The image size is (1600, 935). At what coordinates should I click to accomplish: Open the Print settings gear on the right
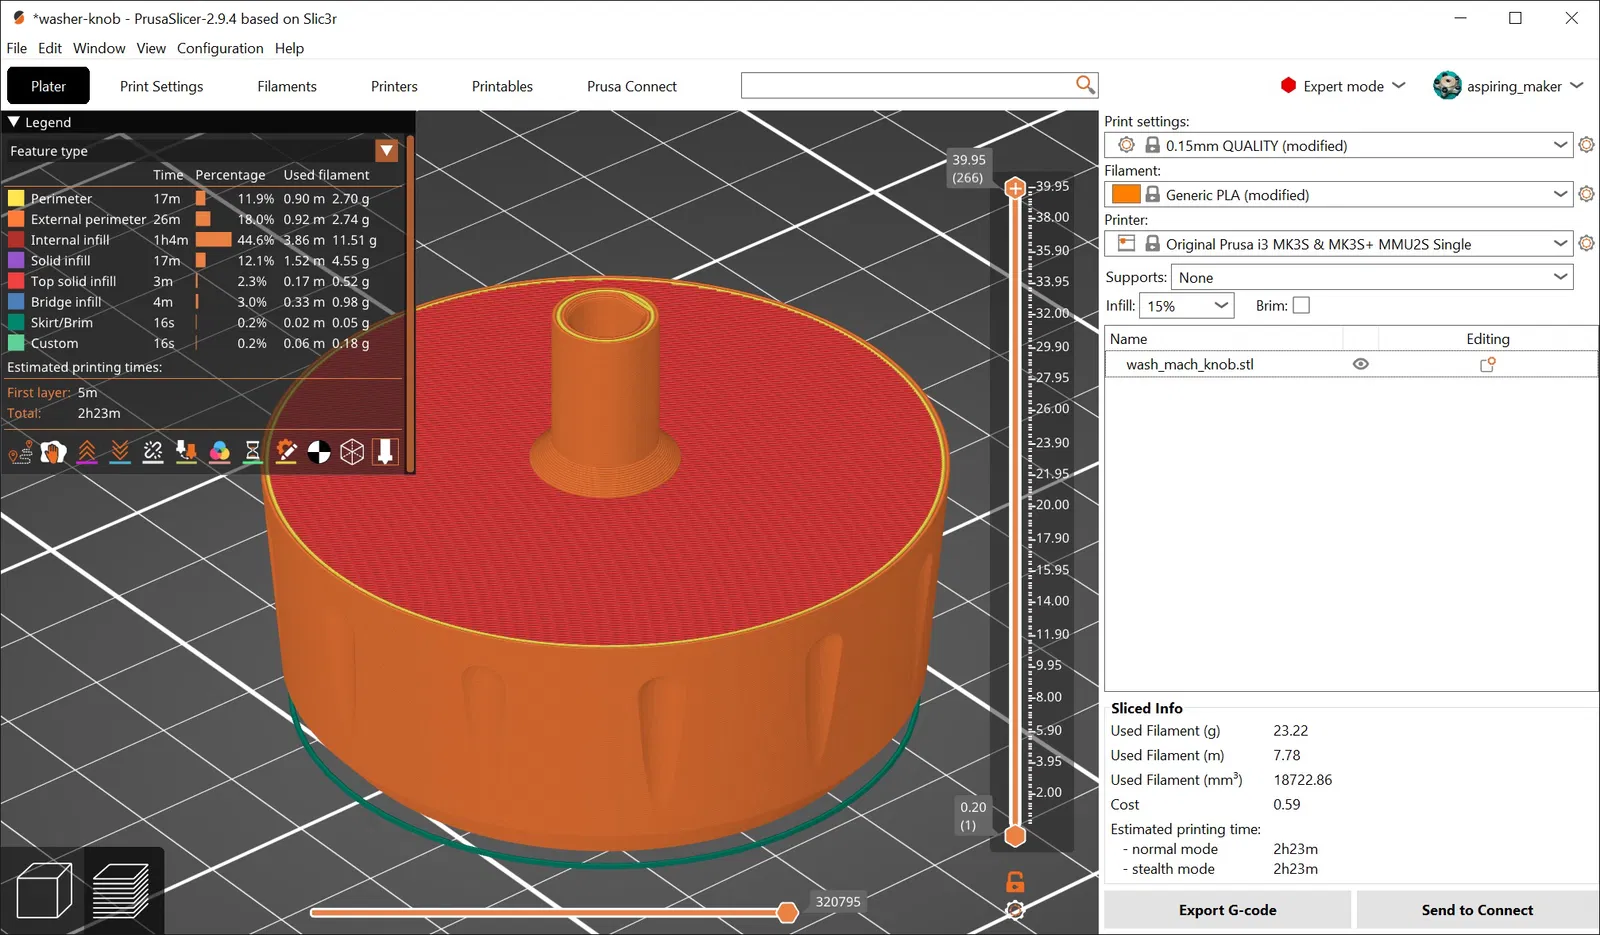pyautogui.click(x=1586, y=145)
